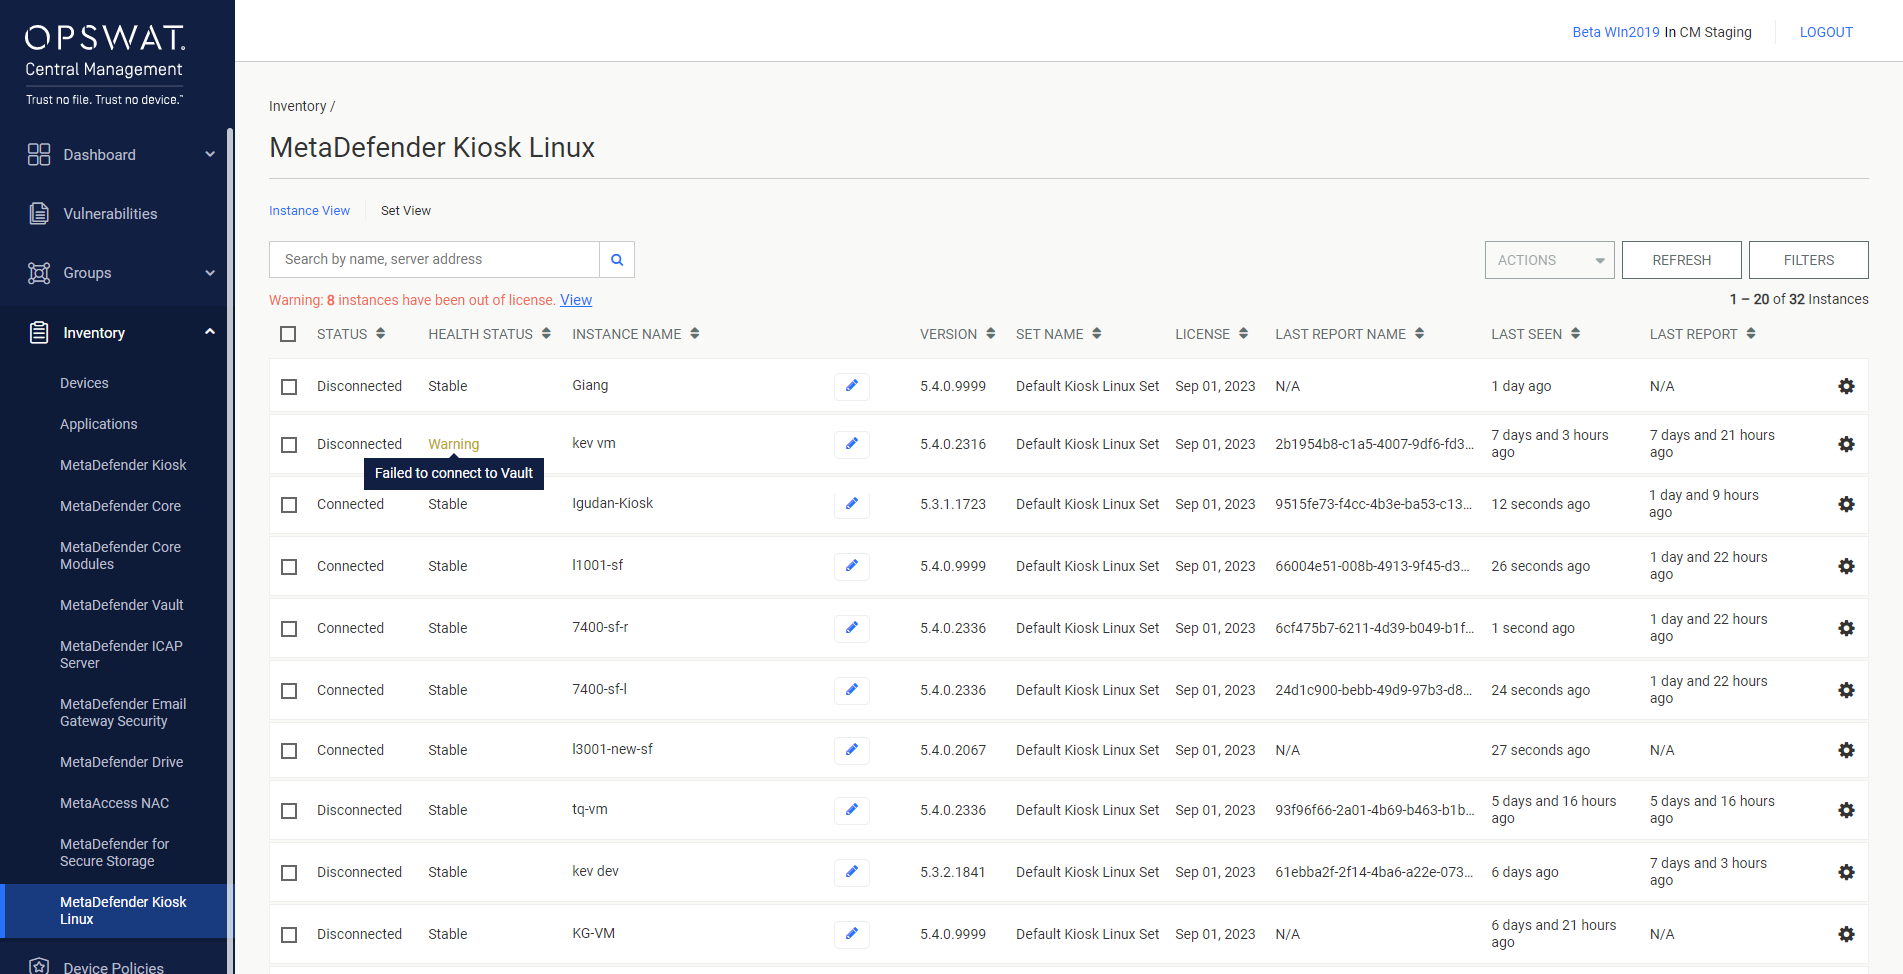Viewport: 1903px width, 974px height.
Task: Click the search magnifier icon
Action: (617, 260)
